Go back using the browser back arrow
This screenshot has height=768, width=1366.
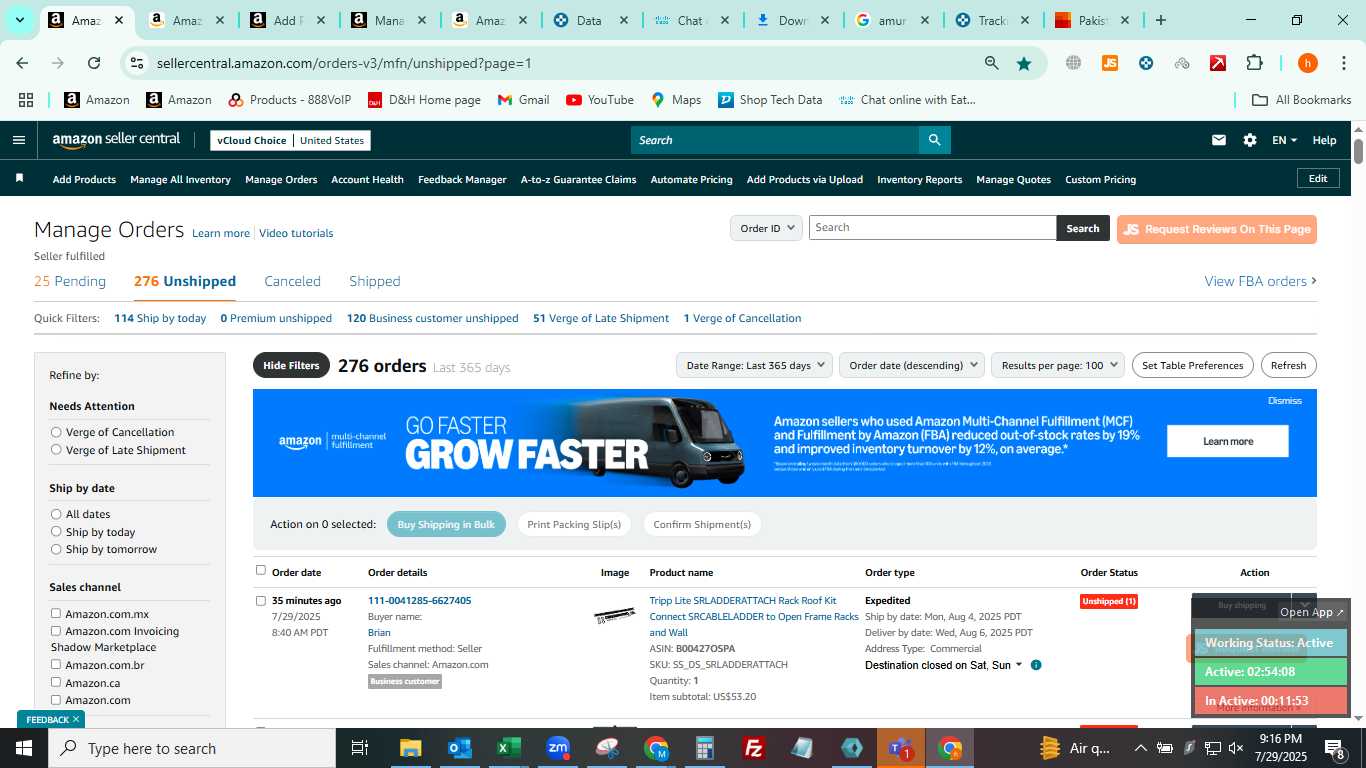[x=22, y=63]
